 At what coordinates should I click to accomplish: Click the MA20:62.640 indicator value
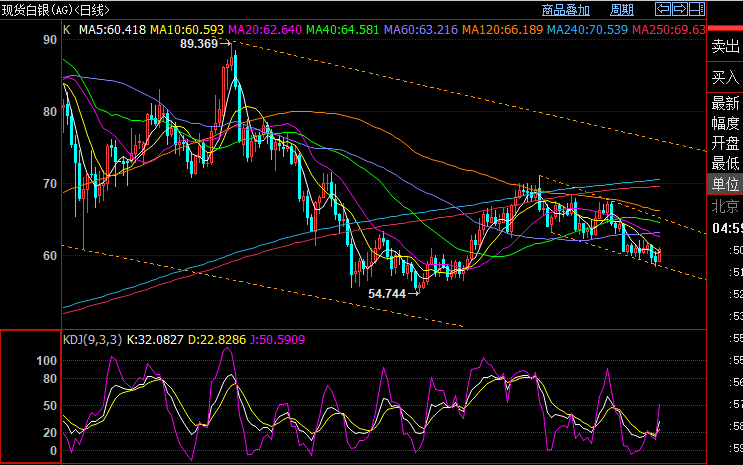[x=265, y=29]
